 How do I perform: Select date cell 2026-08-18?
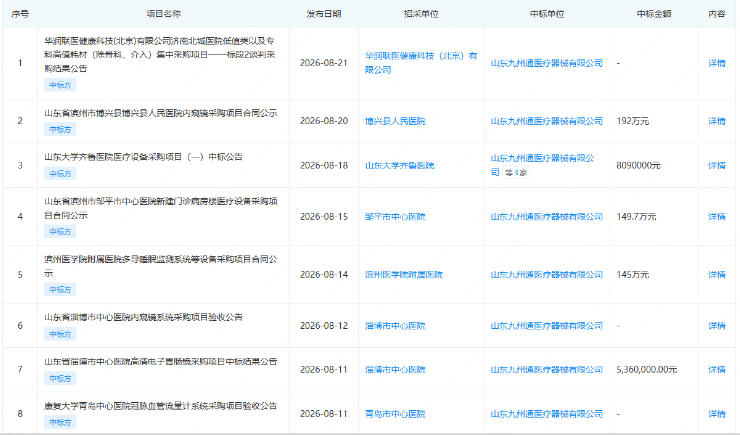(x=324, y=166)
